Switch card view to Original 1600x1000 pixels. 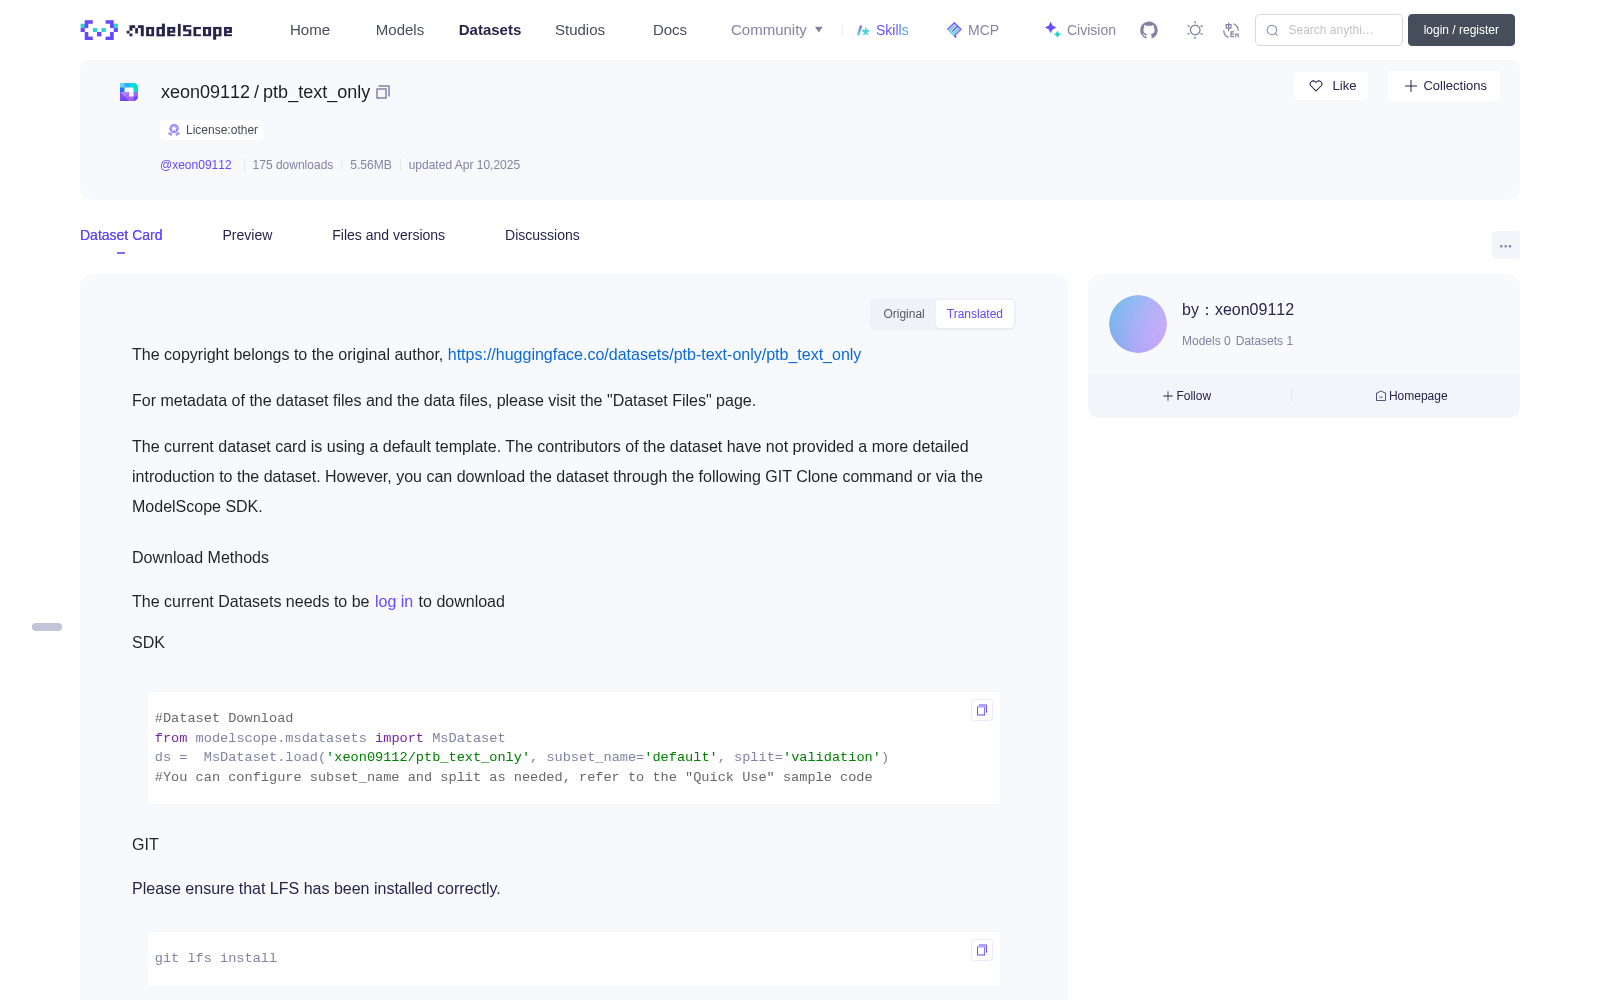(904, 314)
